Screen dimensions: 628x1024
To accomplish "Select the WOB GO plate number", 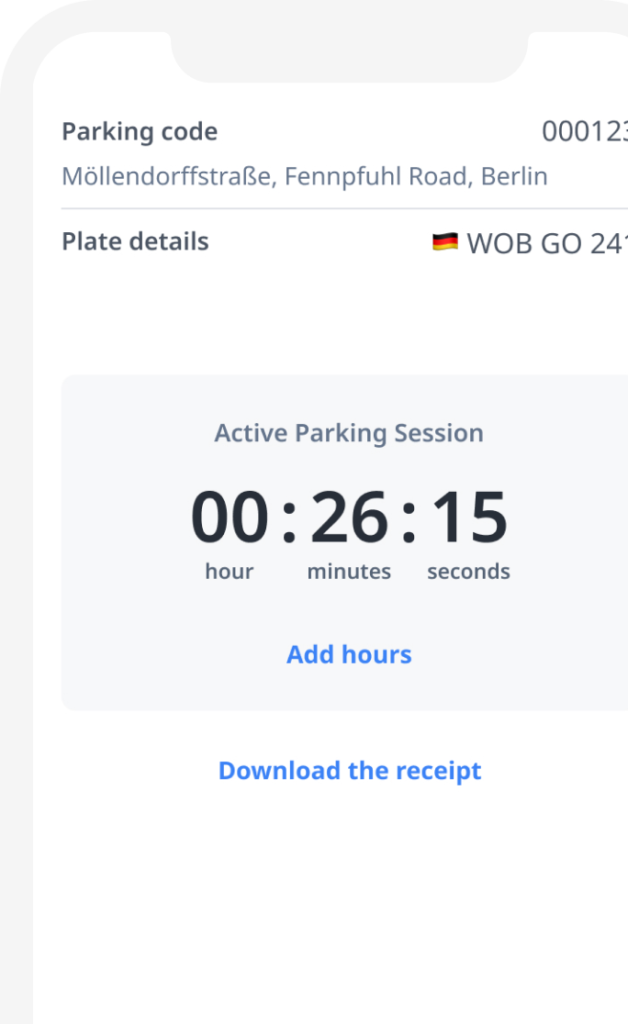I will 546,243.
